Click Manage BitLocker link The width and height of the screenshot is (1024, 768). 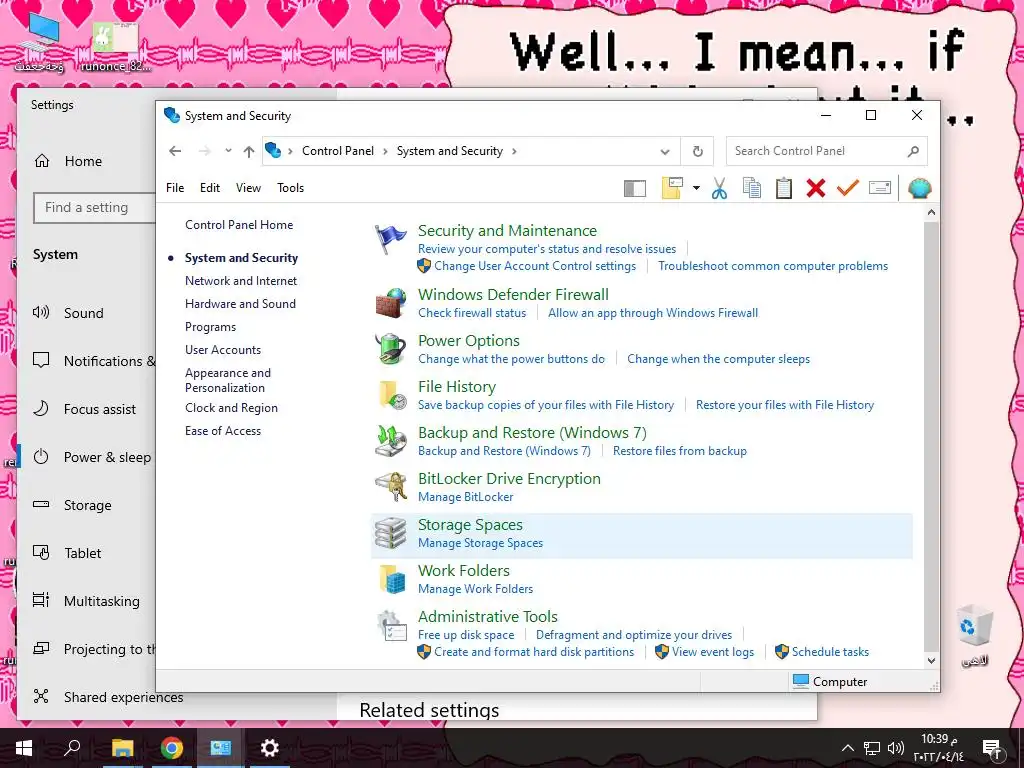coord(466,497)
